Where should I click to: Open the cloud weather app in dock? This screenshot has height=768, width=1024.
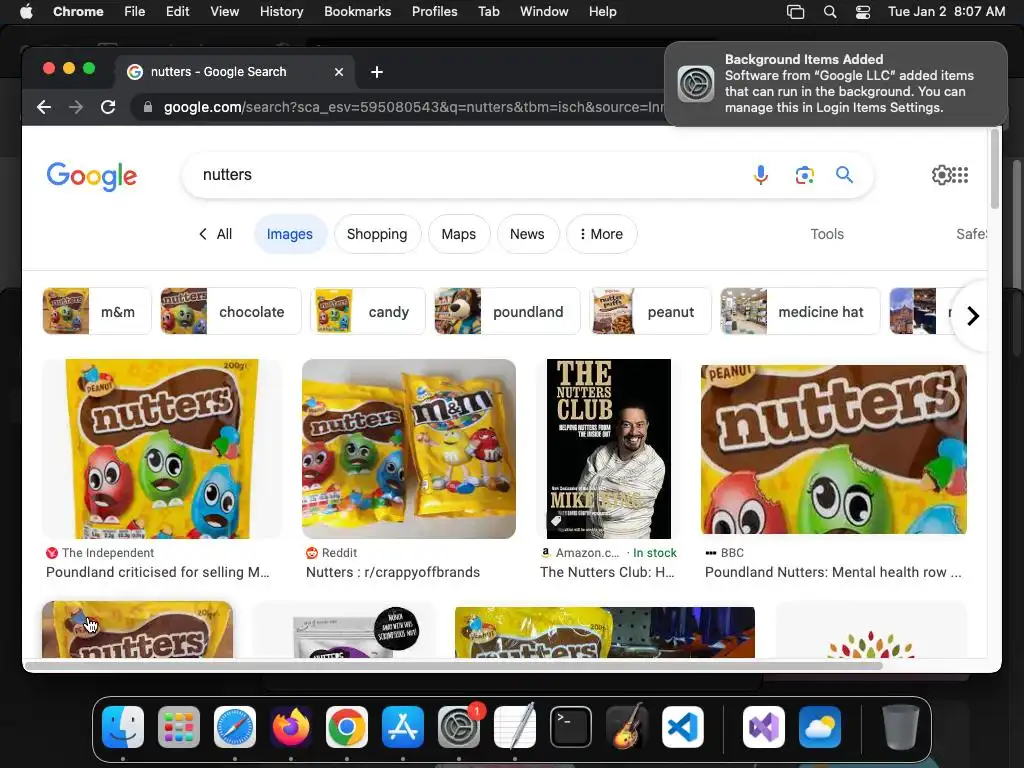[820, 727]
